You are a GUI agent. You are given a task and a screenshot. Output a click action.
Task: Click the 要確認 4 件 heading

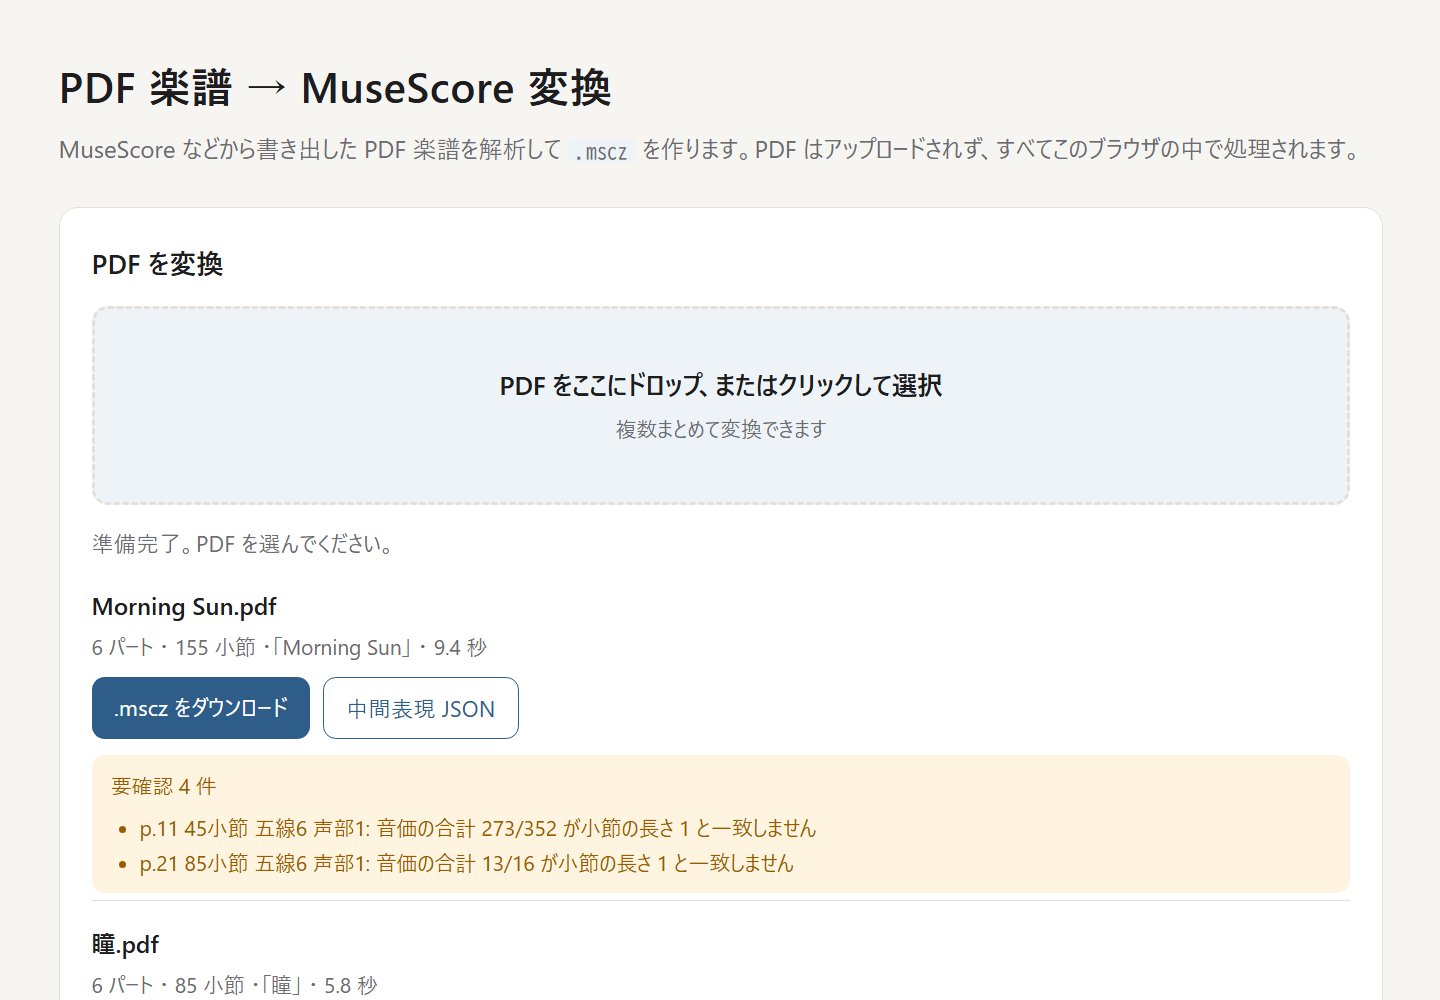tap(164, 787)
